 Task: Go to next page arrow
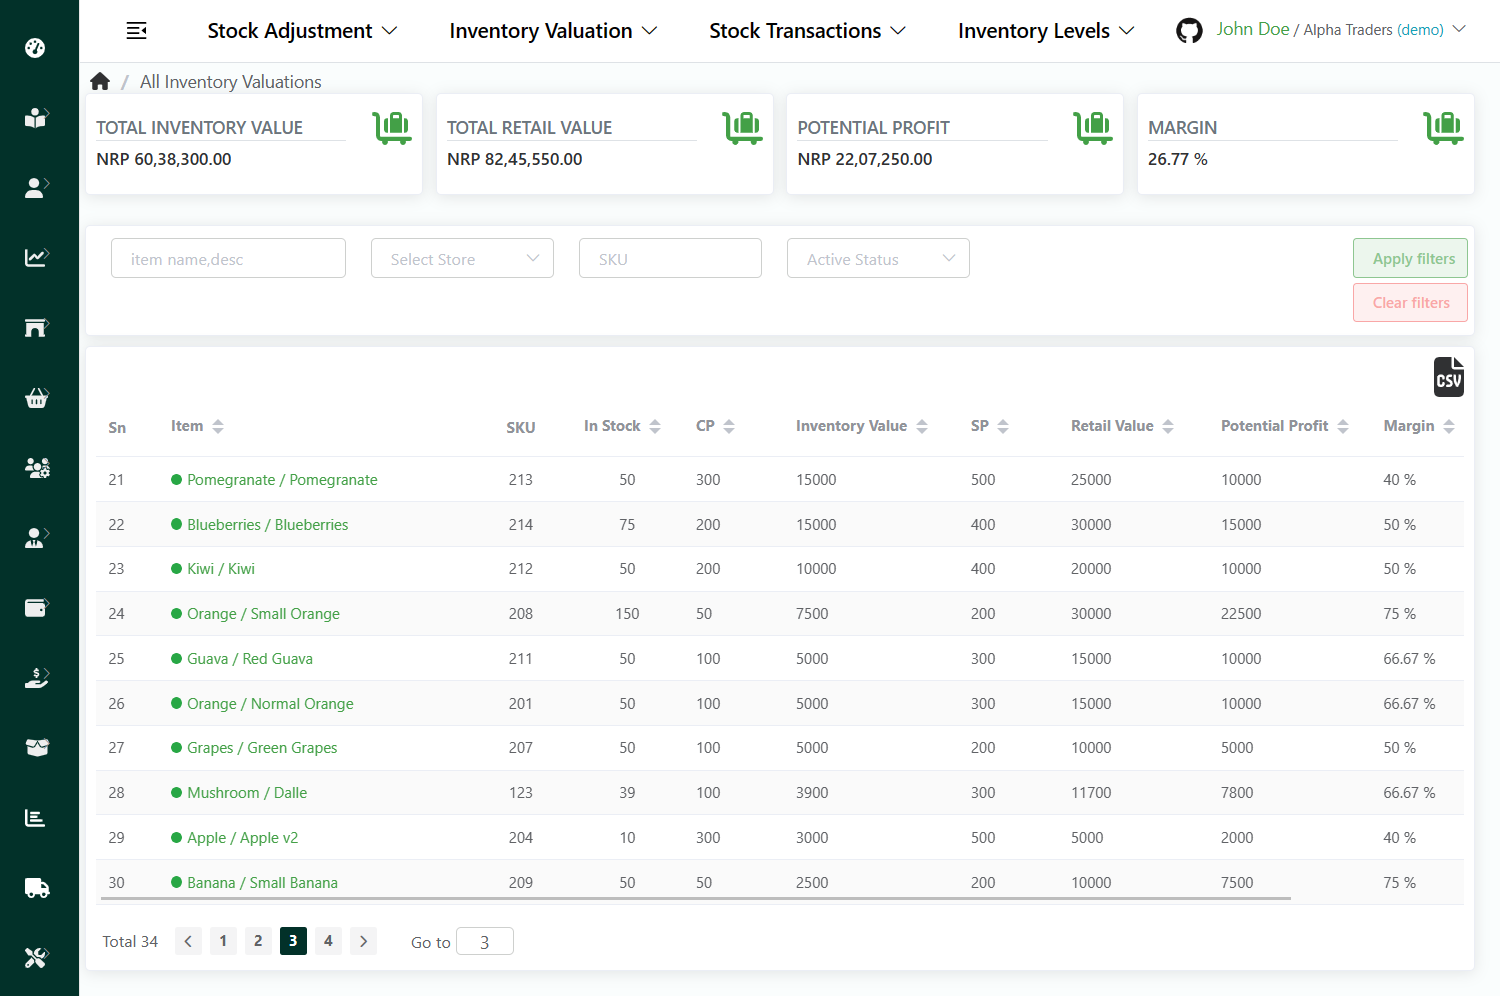tap(363, 941)
